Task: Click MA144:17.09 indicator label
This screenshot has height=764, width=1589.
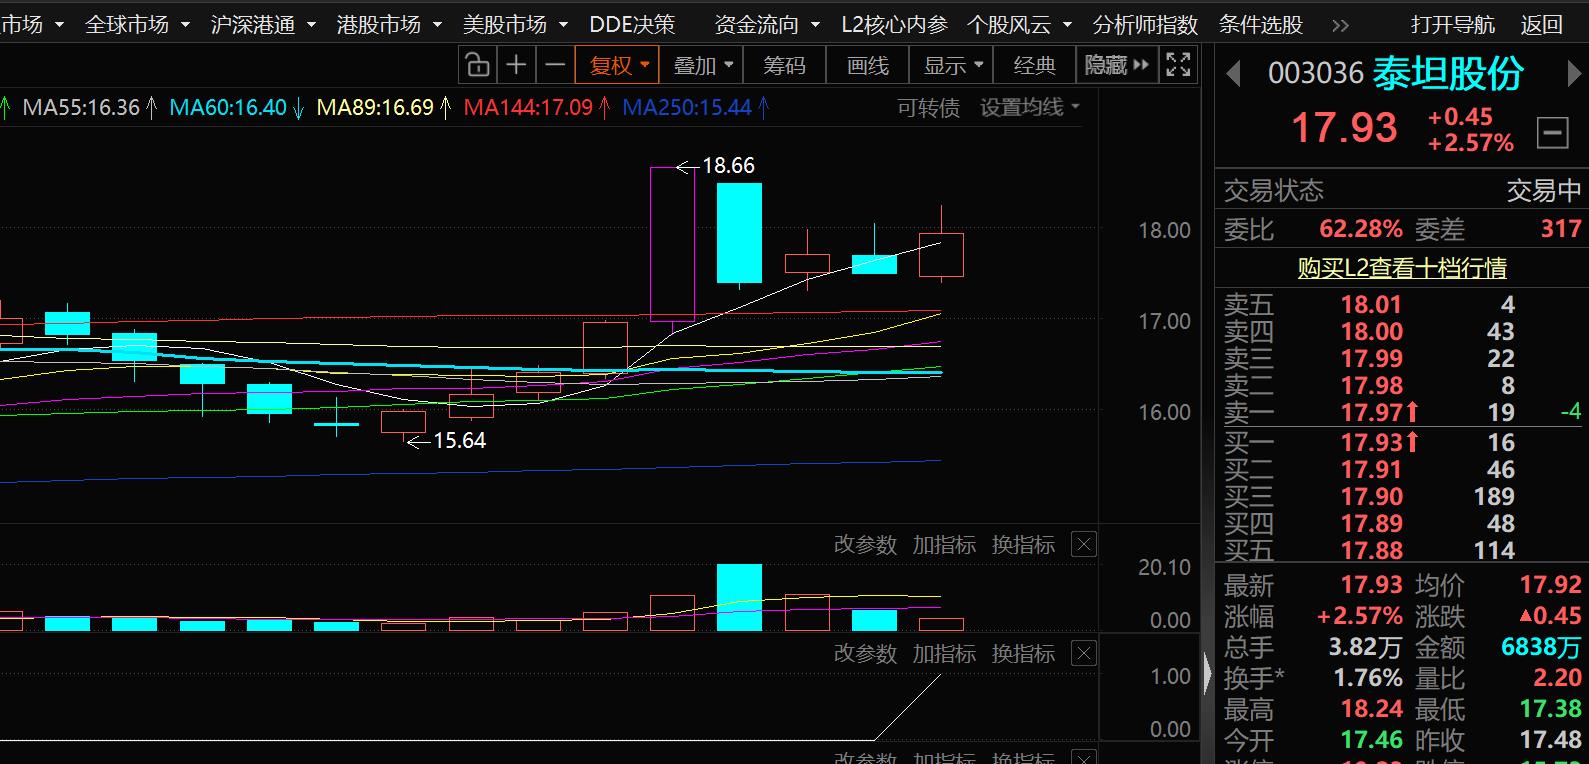Action: (528, 108)
